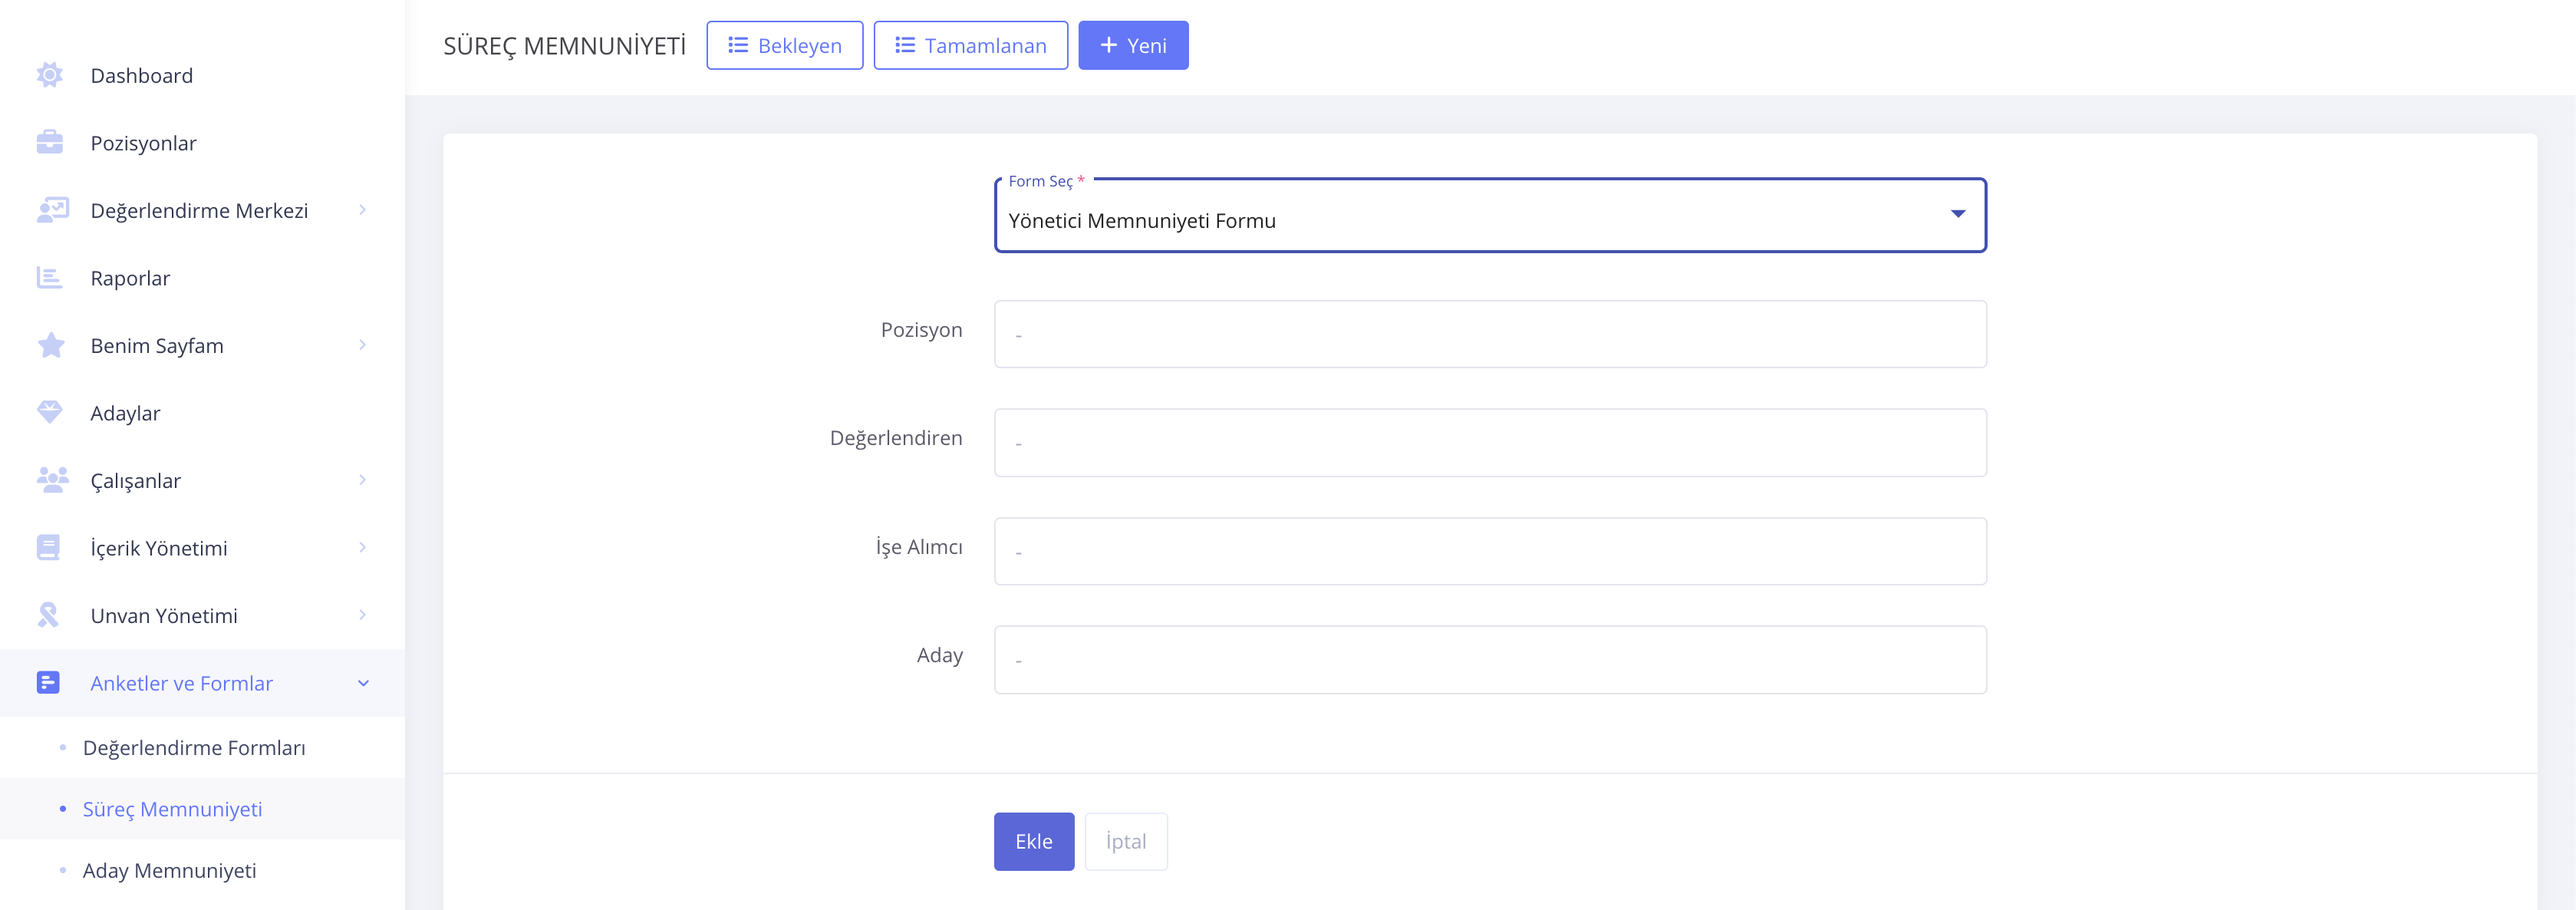The image size is (2576, 910).
Task: Go to Aday Memnuniyeti submenu item
Action: [169, 871]
